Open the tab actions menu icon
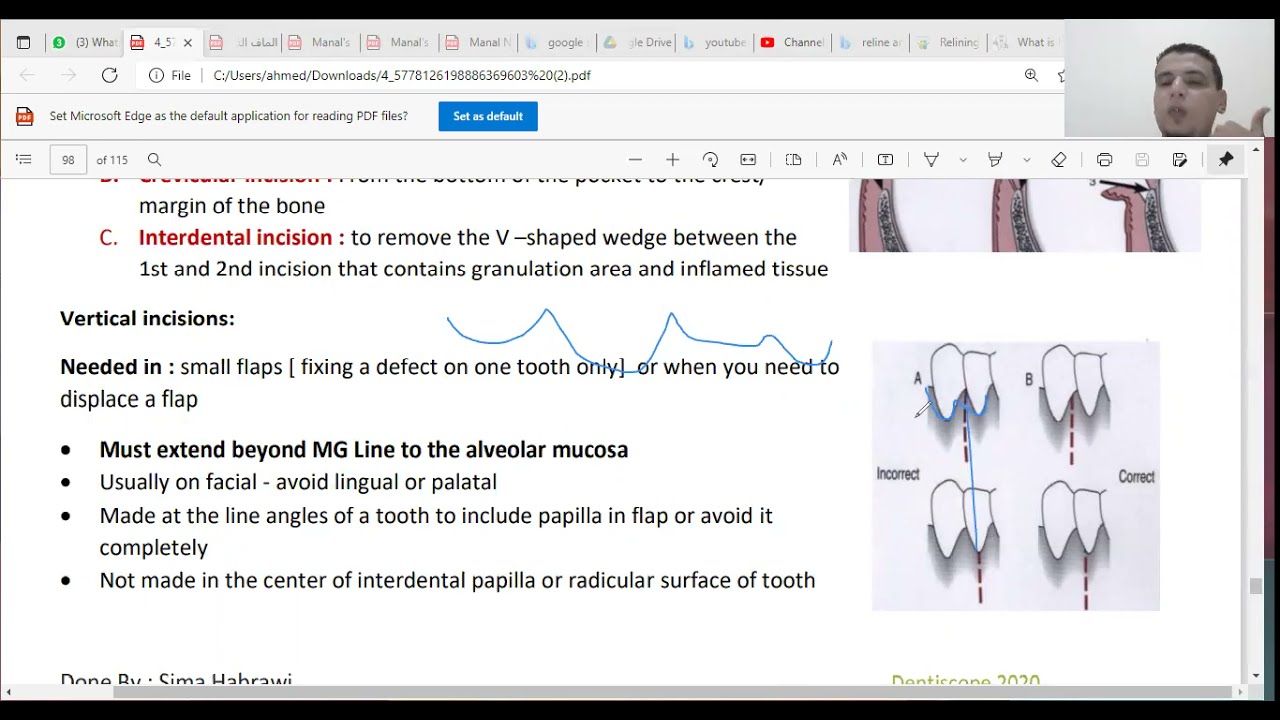 pos(23,43)
